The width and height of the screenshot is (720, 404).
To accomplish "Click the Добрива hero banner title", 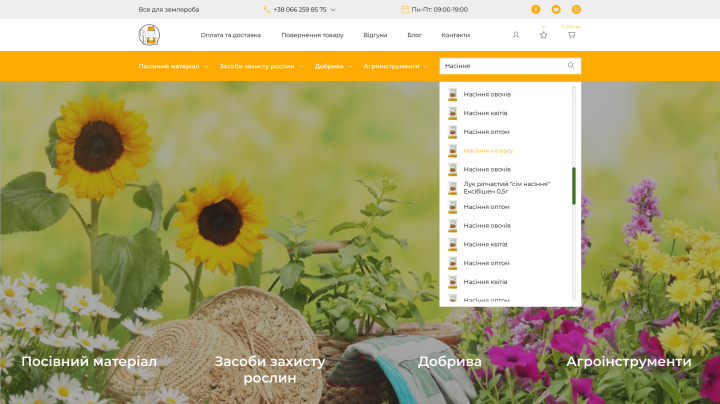I will tap(450, 361).
